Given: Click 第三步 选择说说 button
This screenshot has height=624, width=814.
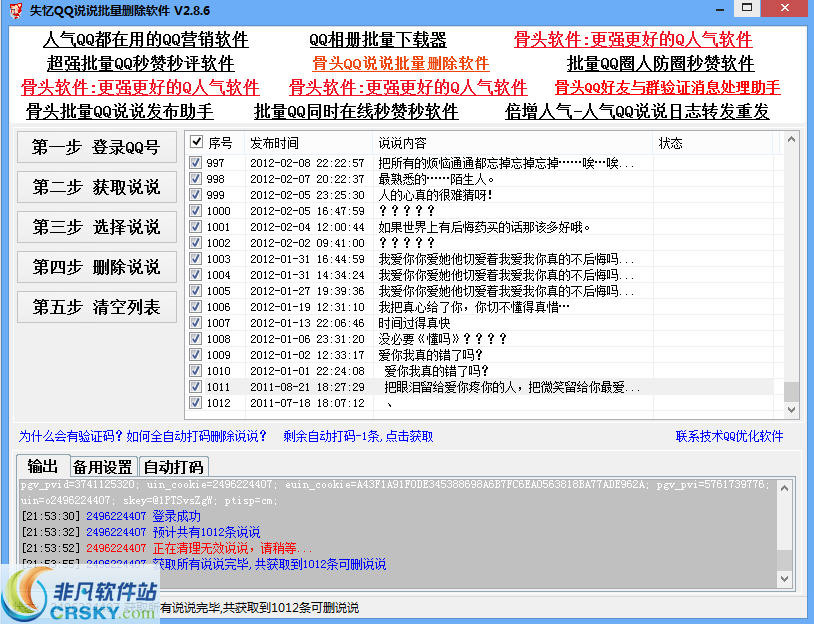Looking at the screenshot, I should 97,227.
